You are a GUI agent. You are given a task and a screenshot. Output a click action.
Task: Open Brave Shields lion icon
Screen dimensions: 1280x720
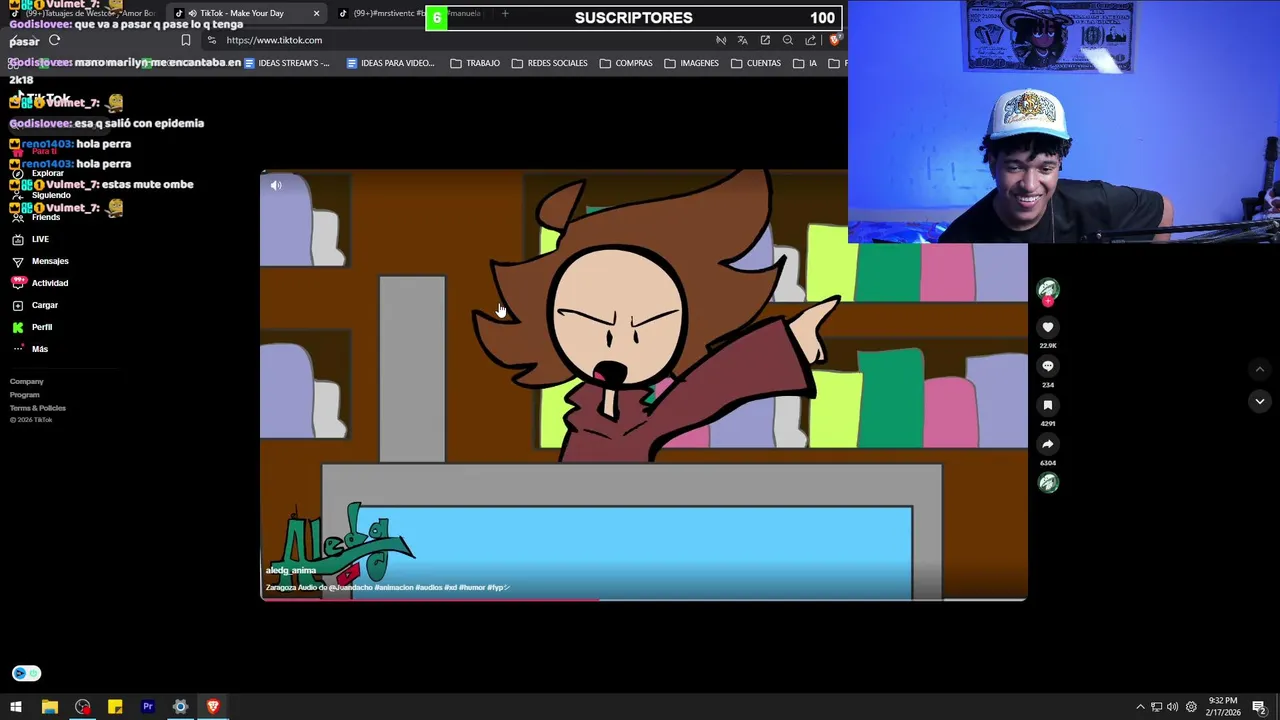click(835, 40)
